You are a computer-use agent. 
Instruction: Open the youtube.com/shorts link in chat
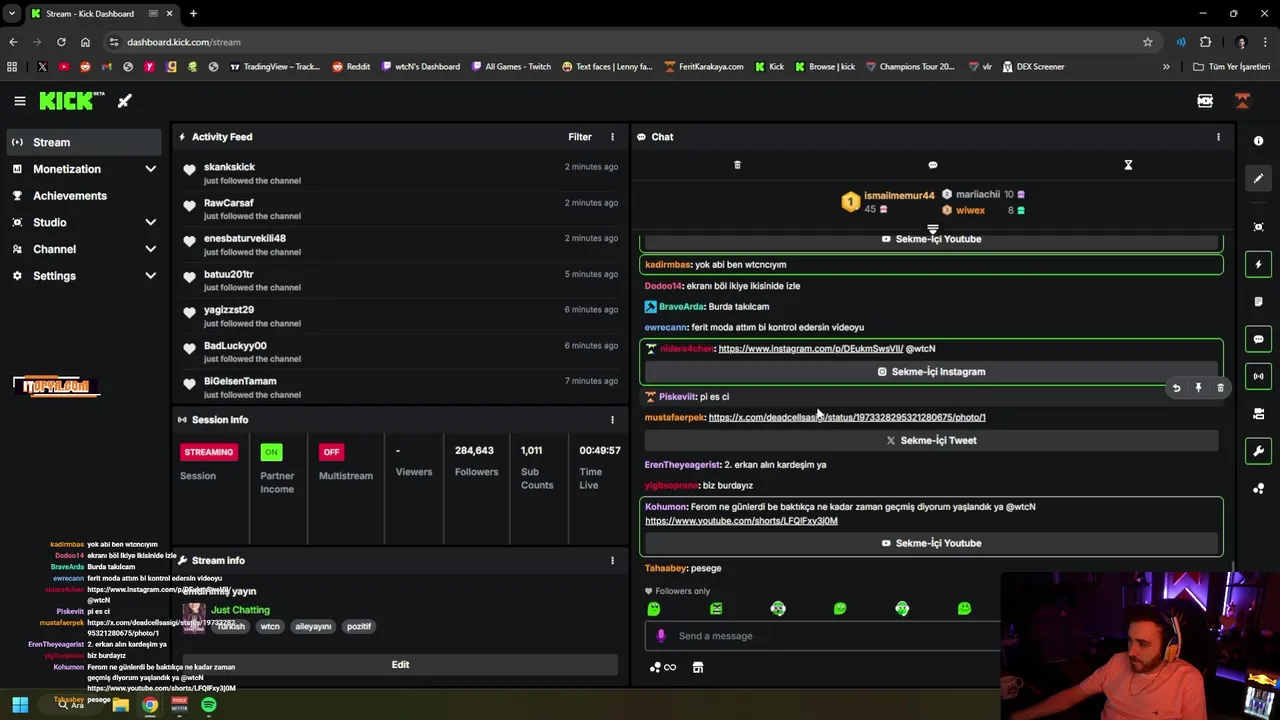pyautogui.click(x=741, y=521)
